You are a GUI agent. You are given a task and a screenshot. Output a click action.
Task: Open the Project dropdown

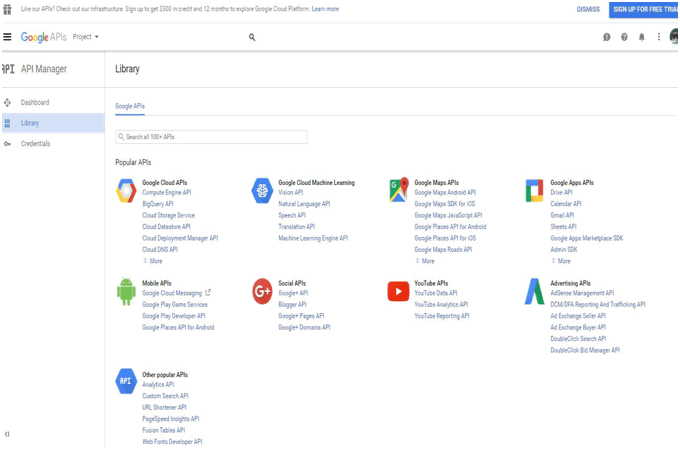coord(85,37)
